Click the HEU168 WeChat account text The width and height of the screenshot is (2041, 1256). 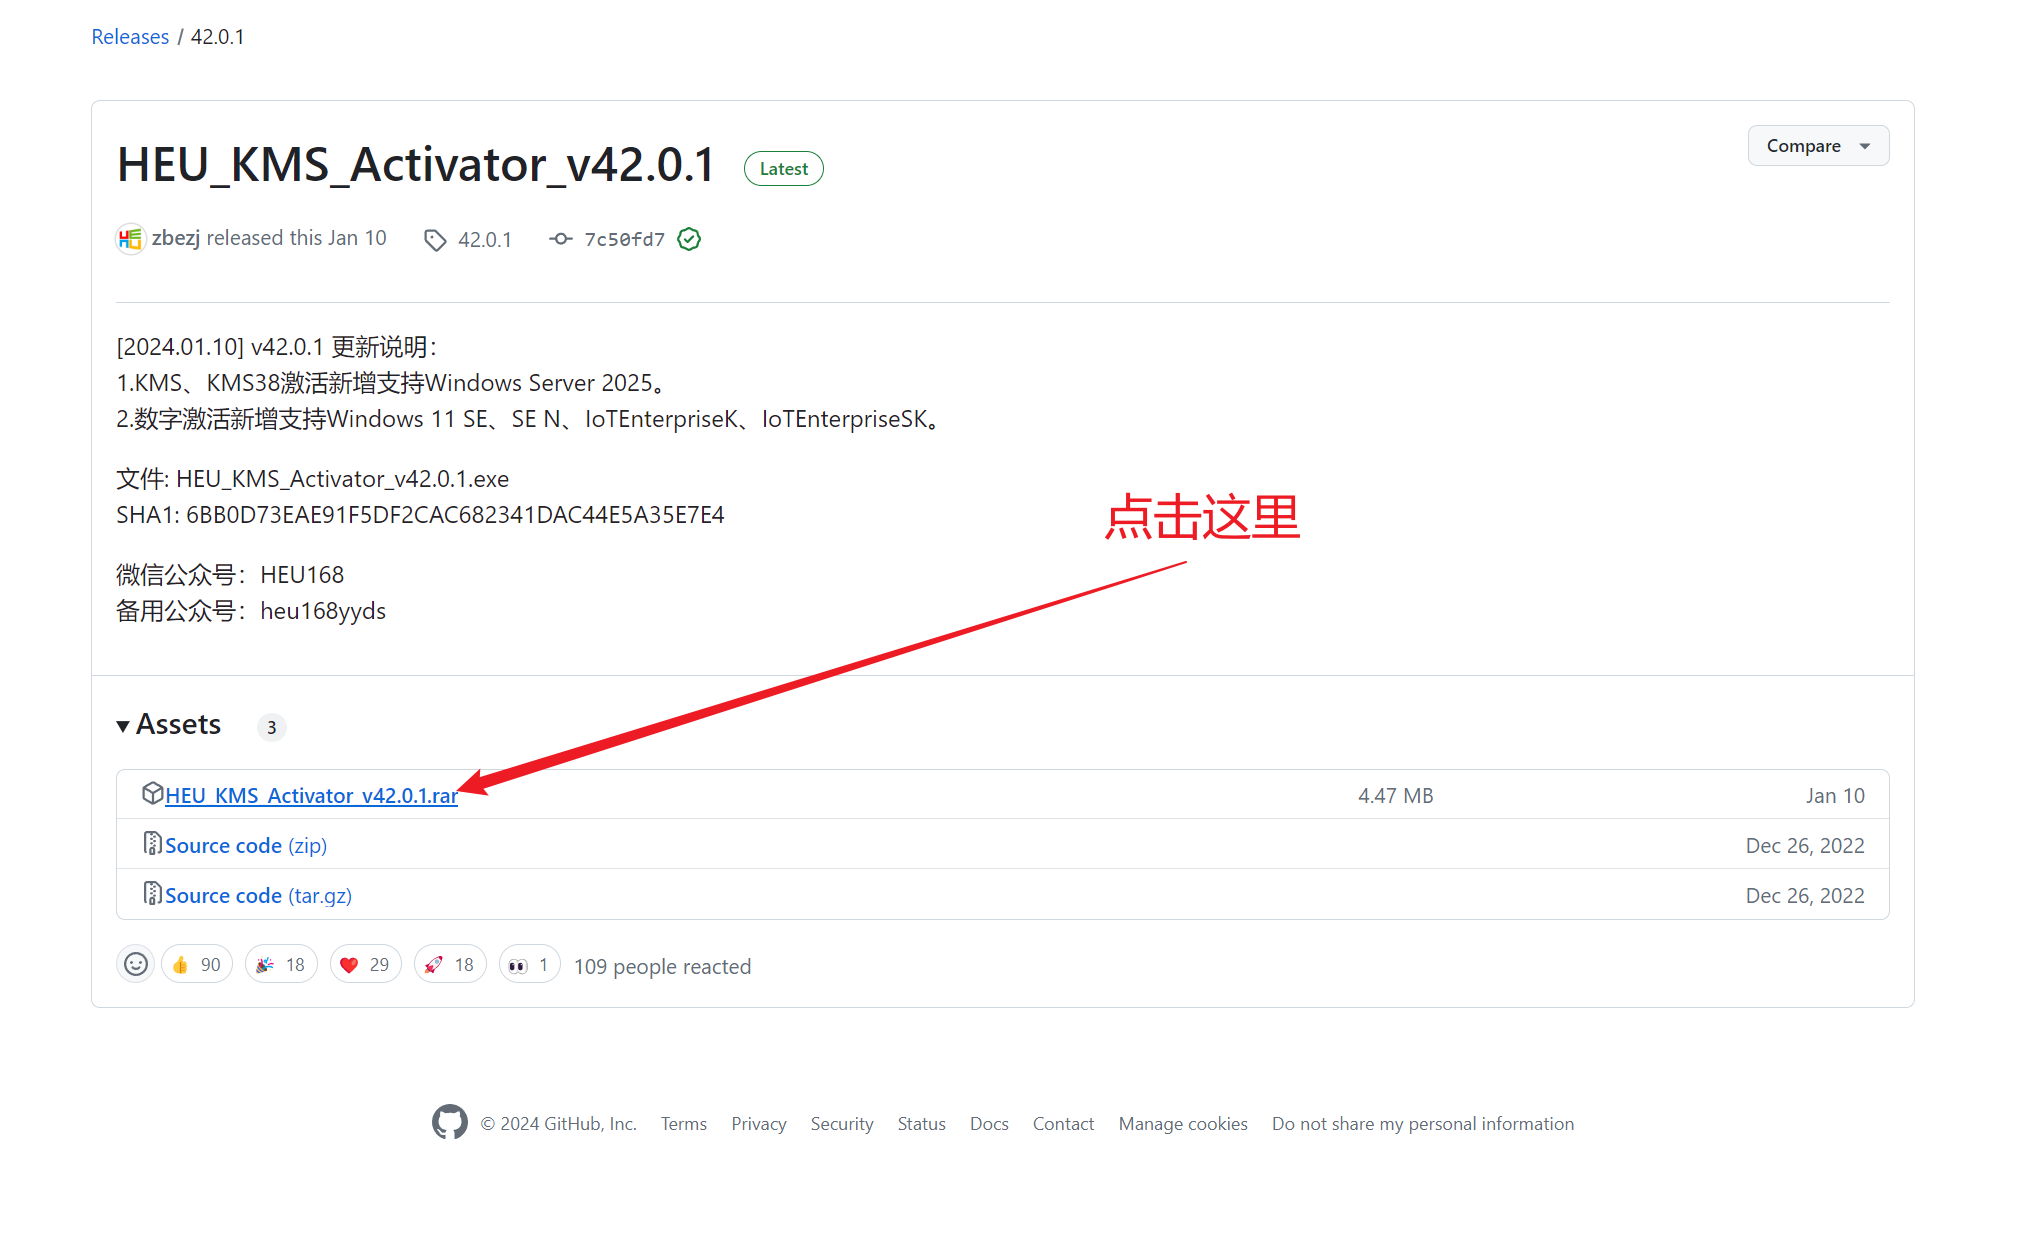click(x=302, y=575)
